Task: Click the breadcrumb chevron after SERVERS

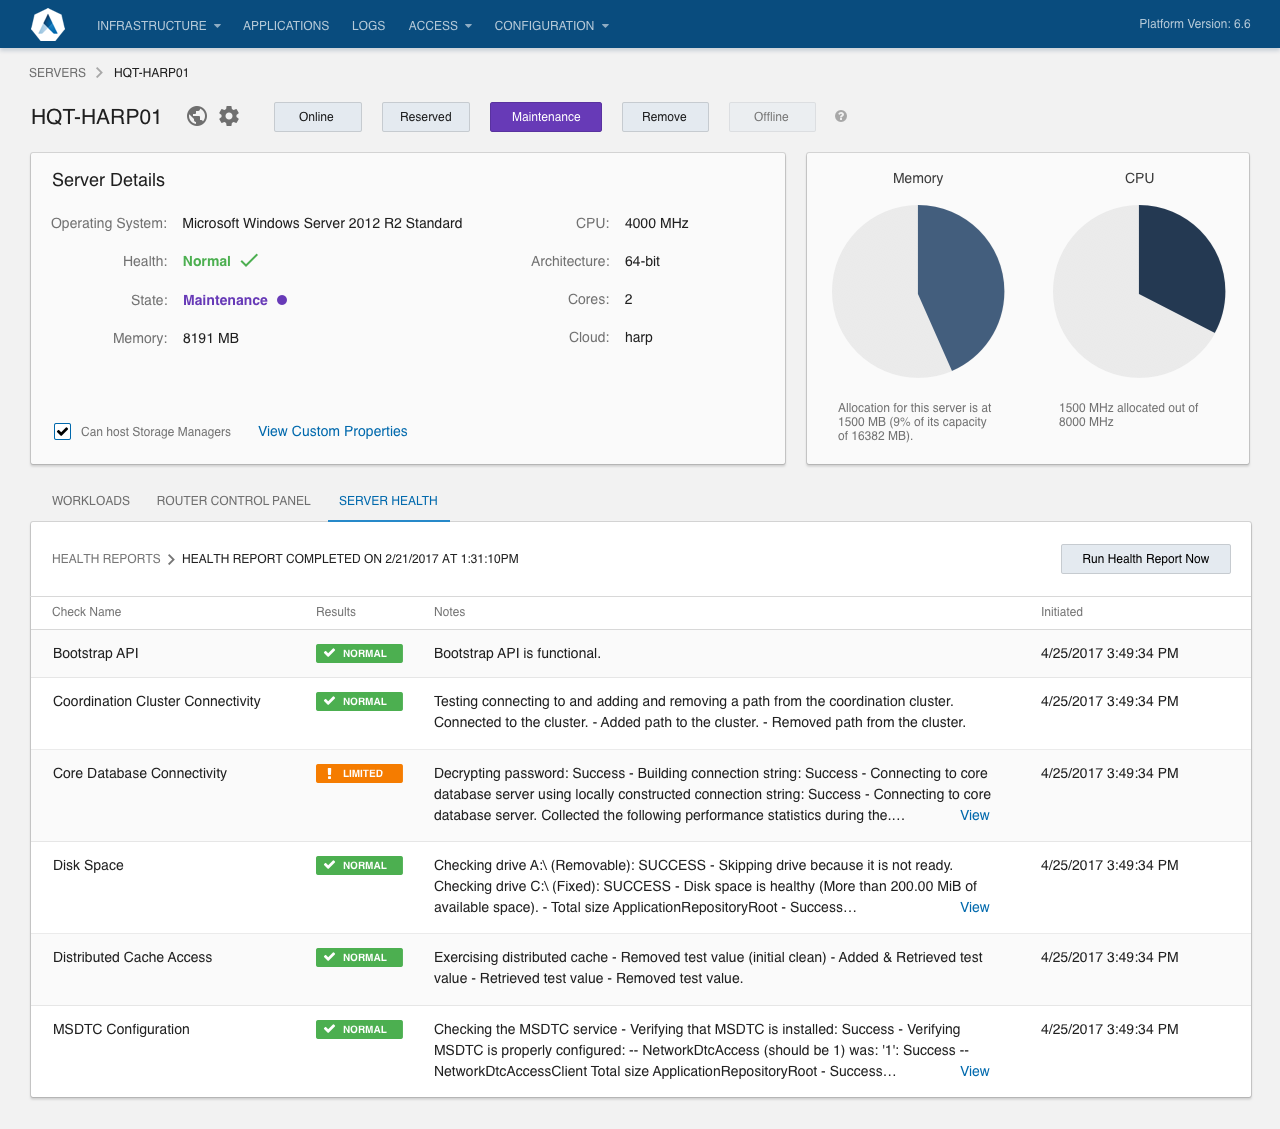Action: click(x=97, y=72)
